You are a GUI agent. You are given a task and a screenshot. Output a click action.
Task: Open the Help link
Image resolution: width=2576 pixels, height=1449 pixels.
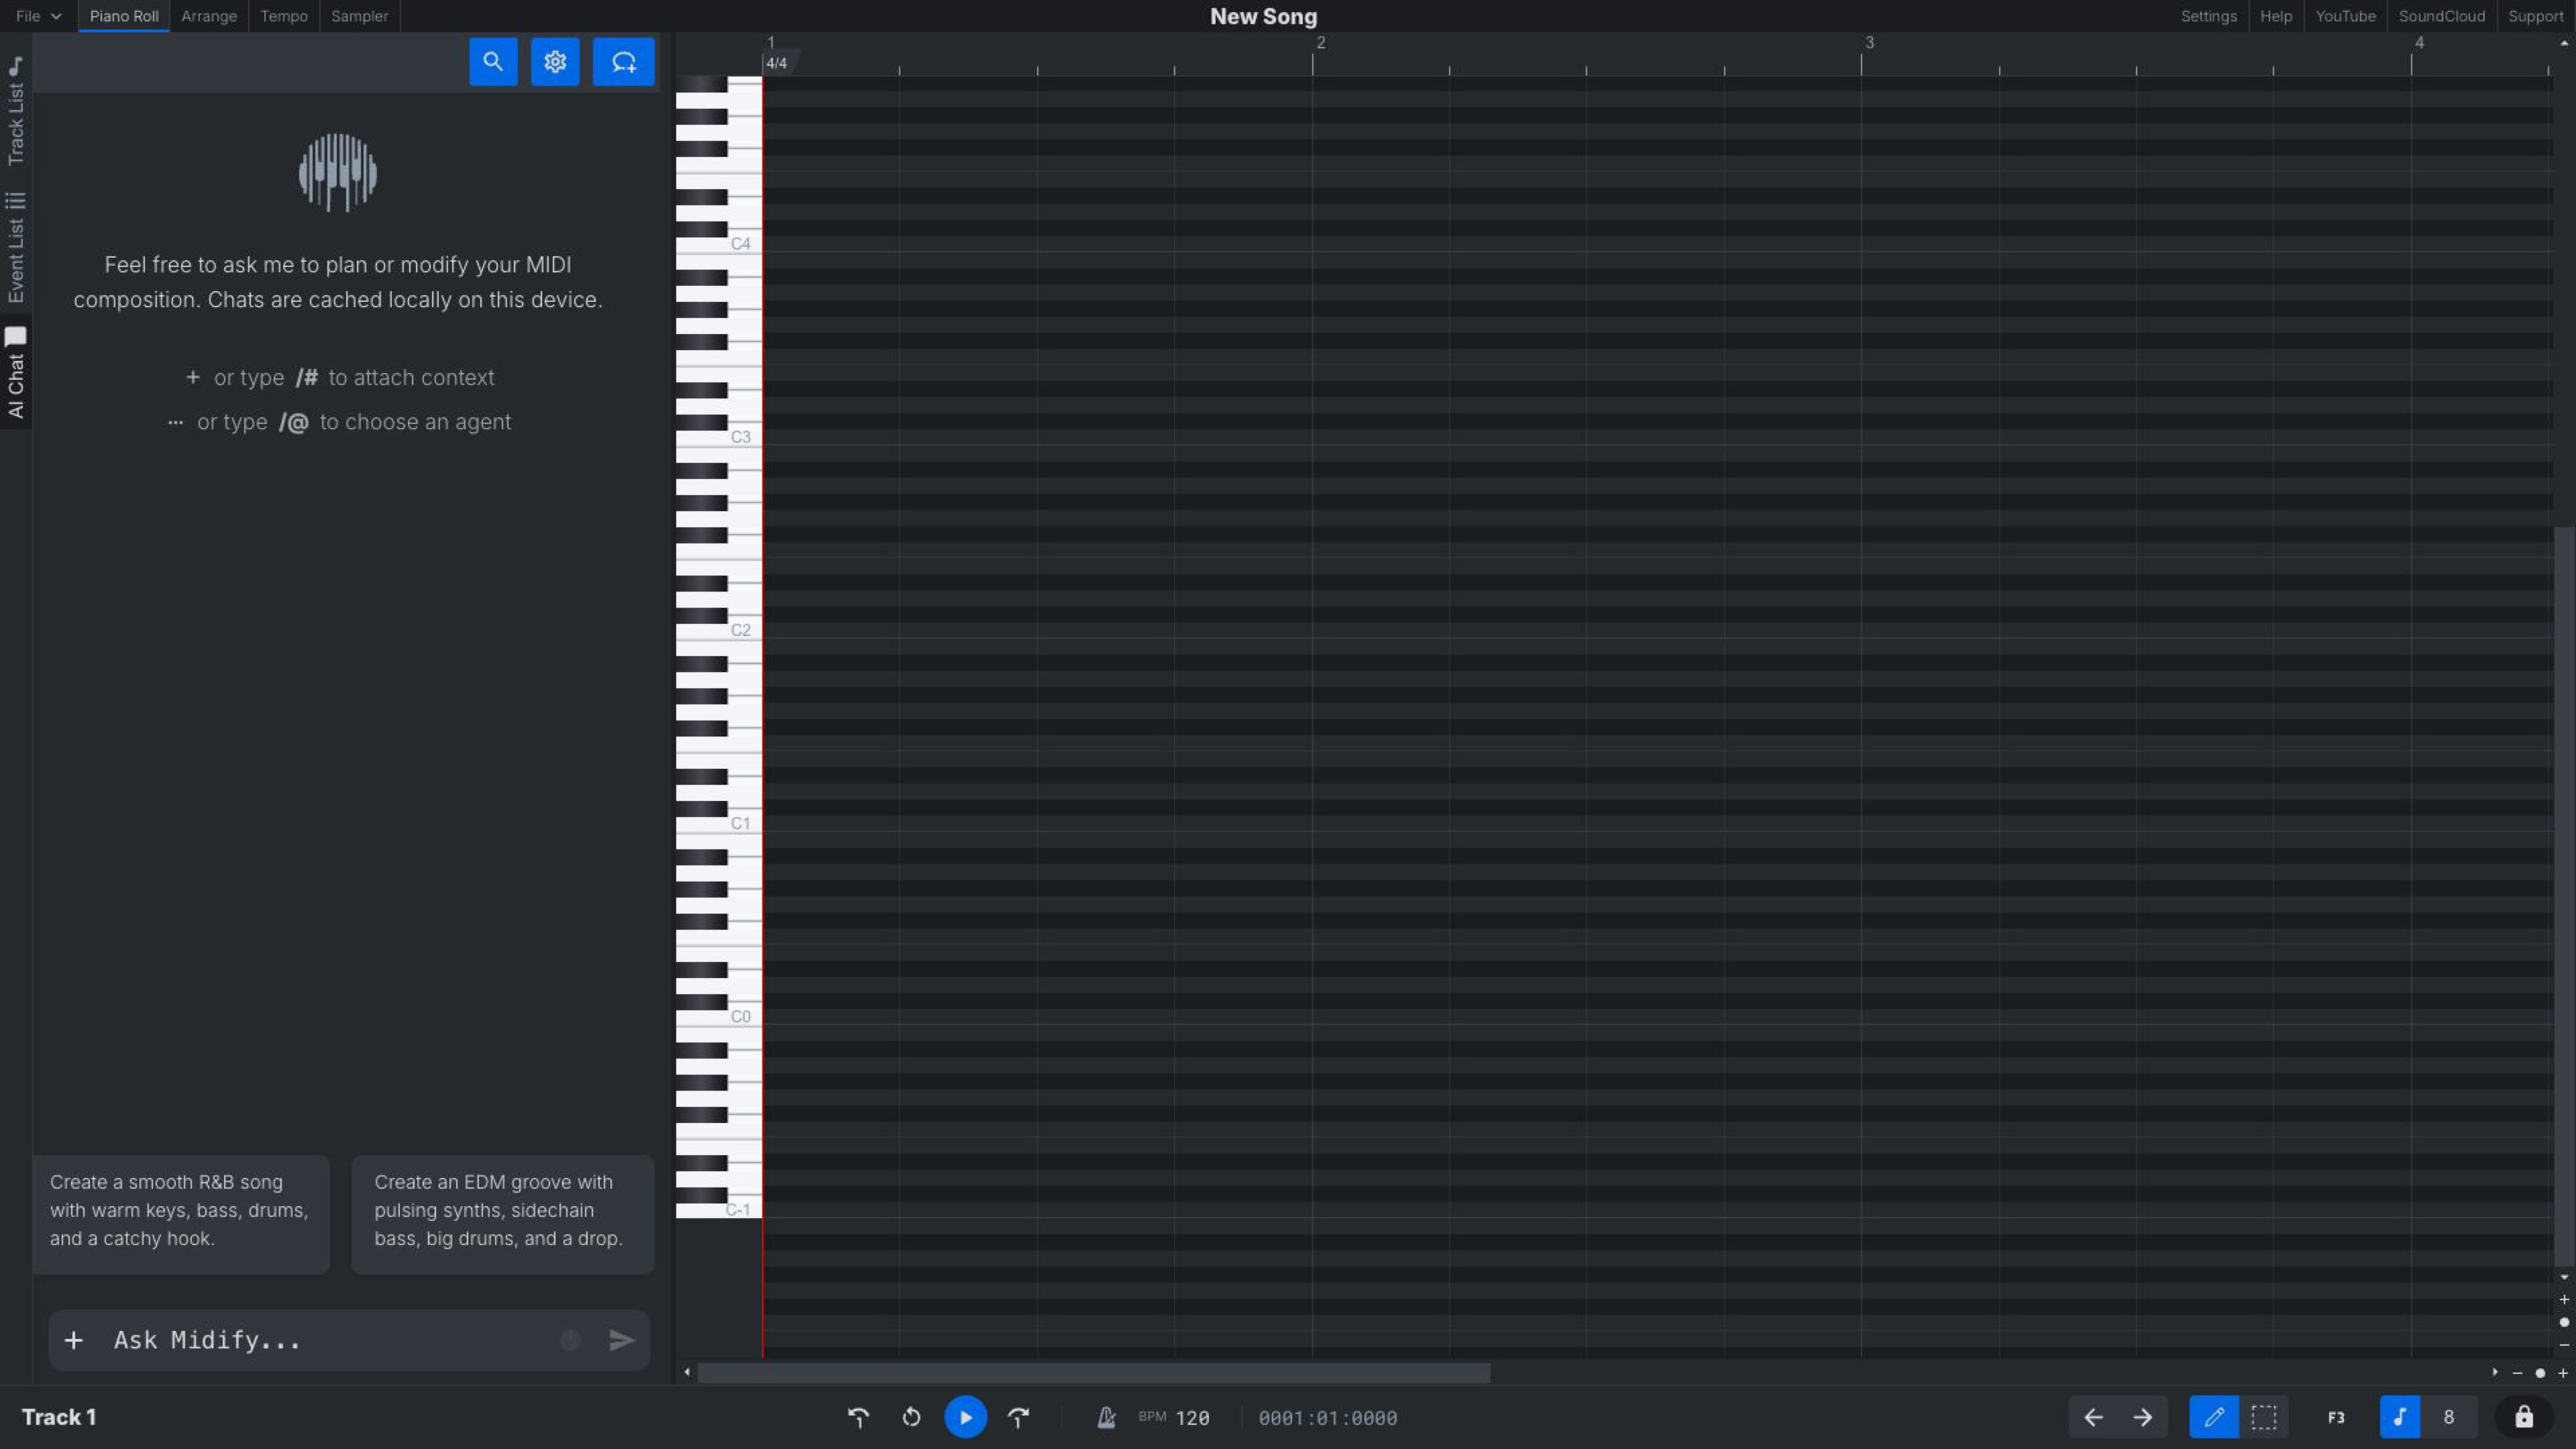pyautogui.click(x=2276, y=16)
